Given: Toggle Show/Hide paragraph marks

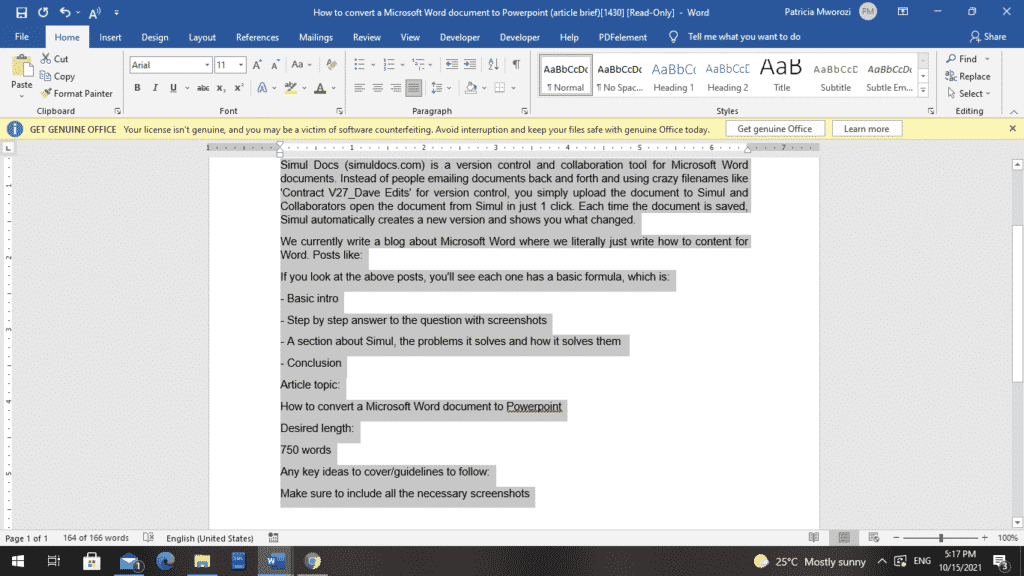Looking at the screenshot, I should (516, 64).
